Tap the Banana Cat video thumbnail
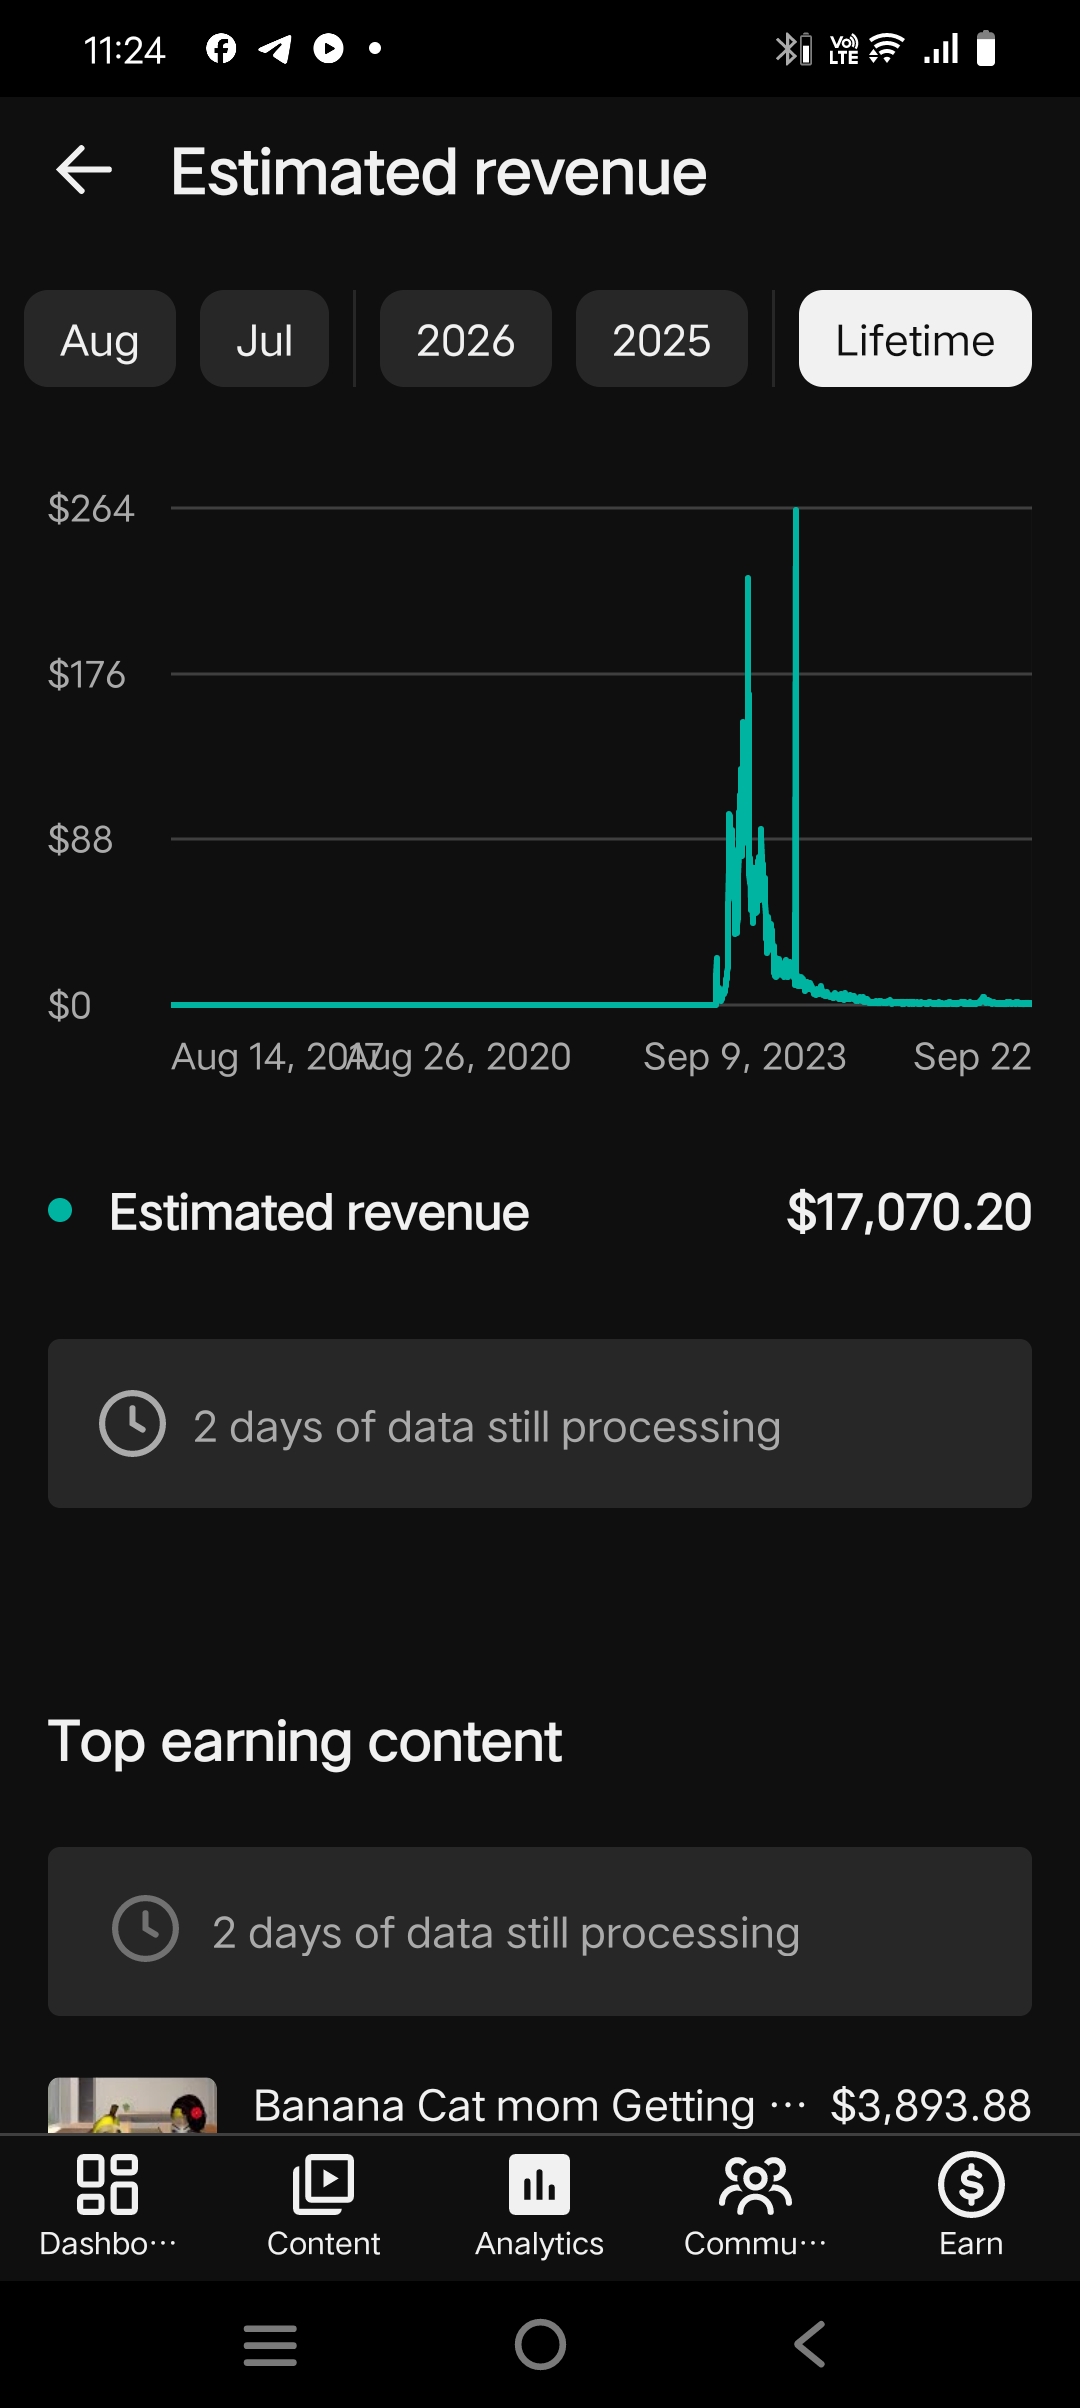 [132, 2106]
